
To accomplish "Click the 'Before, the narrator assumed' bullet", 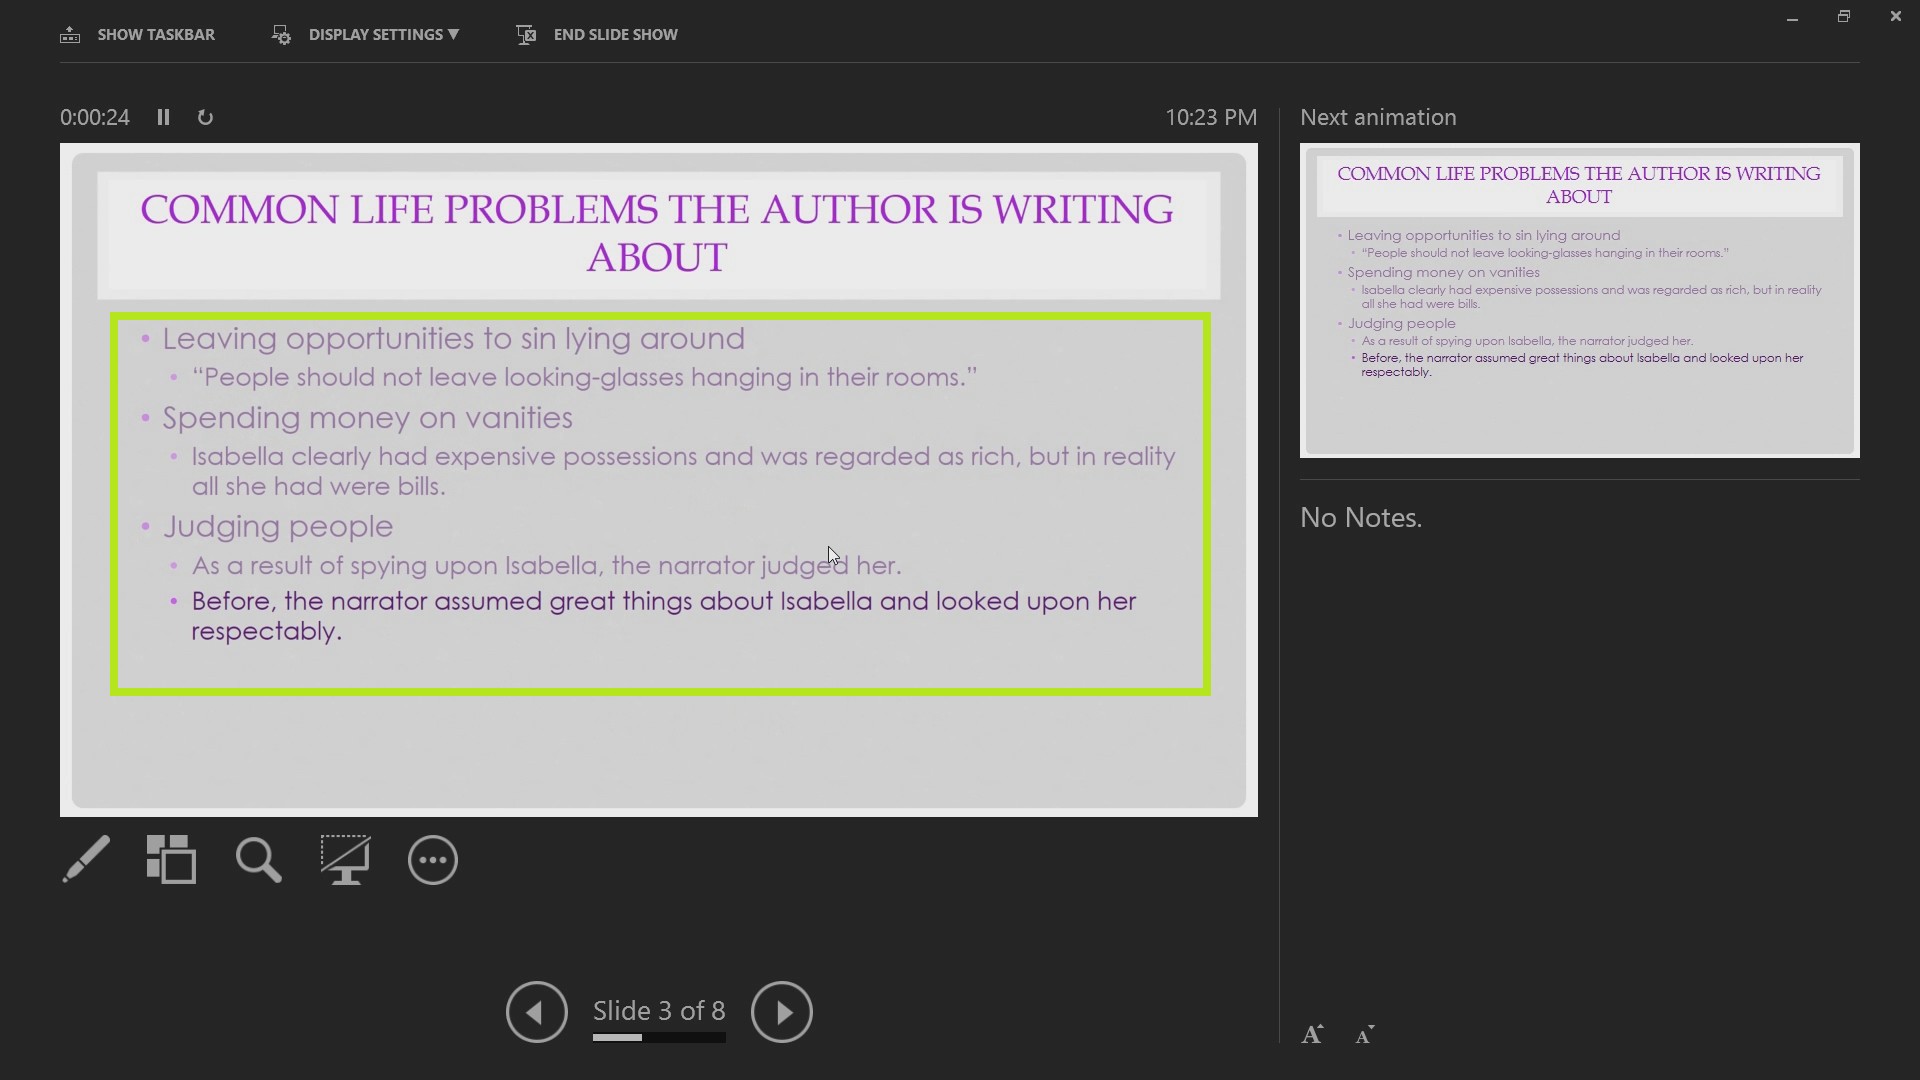I will click(664, 616).
